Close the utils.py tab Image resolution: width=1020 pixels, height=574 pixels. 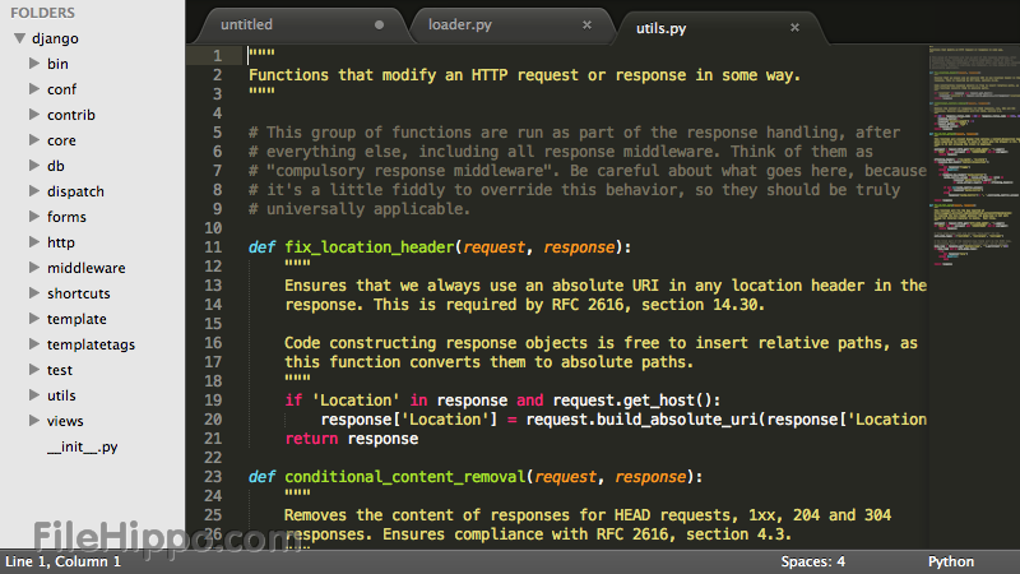pyautogui.click(x=795, y=28)
